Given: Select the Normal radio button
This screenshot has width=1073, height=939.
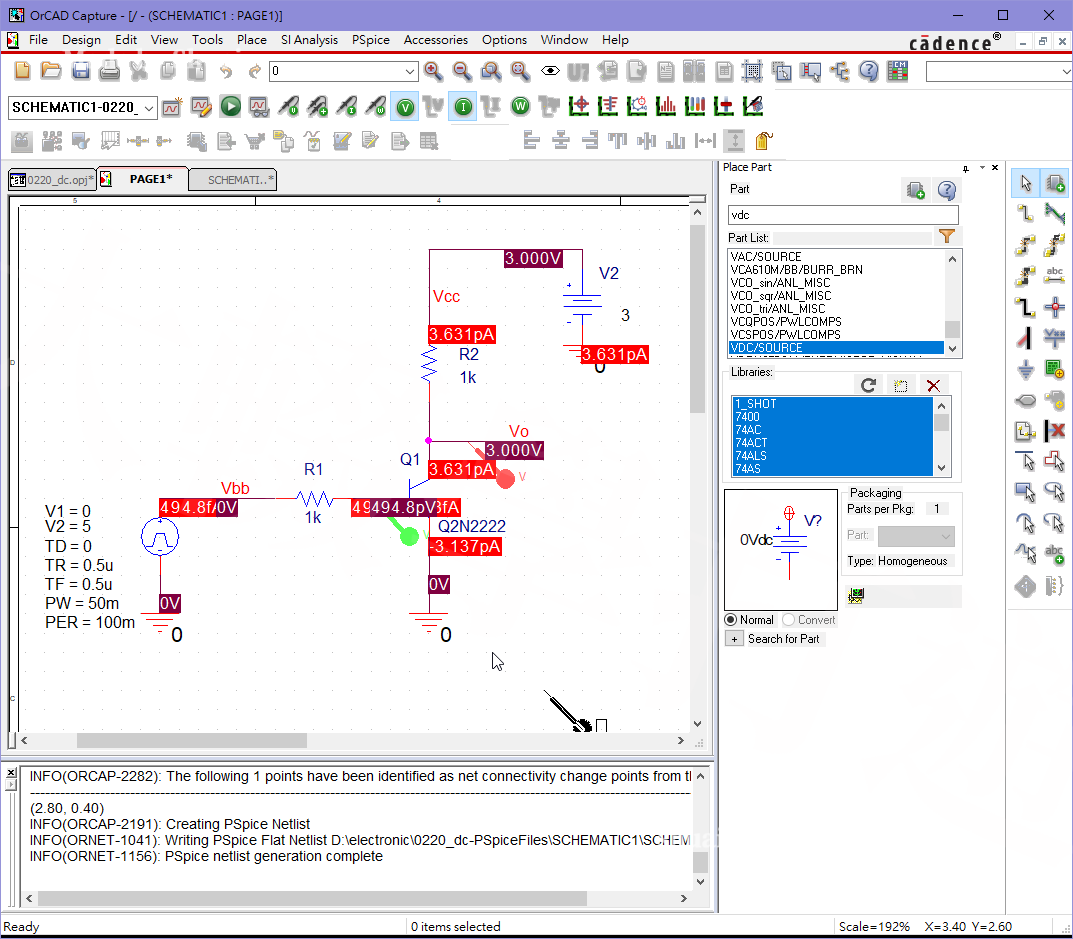Looking at the screenshot, I should (731, 619).
